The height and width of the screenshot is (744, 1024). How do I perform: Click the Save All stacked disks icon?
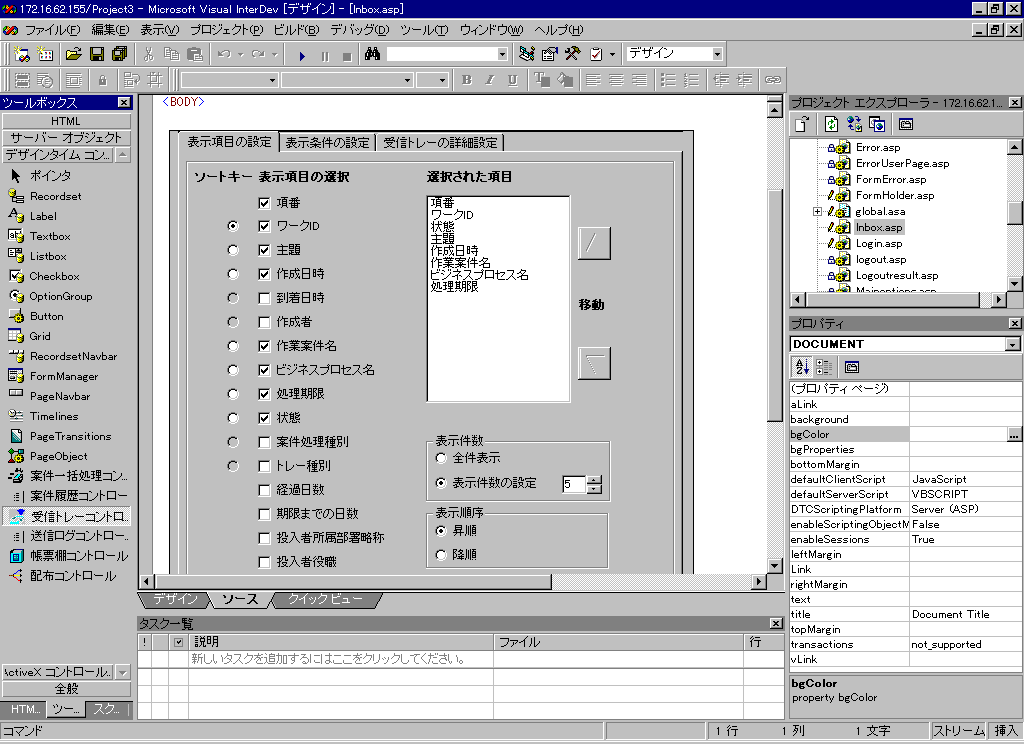click(120, 54)
